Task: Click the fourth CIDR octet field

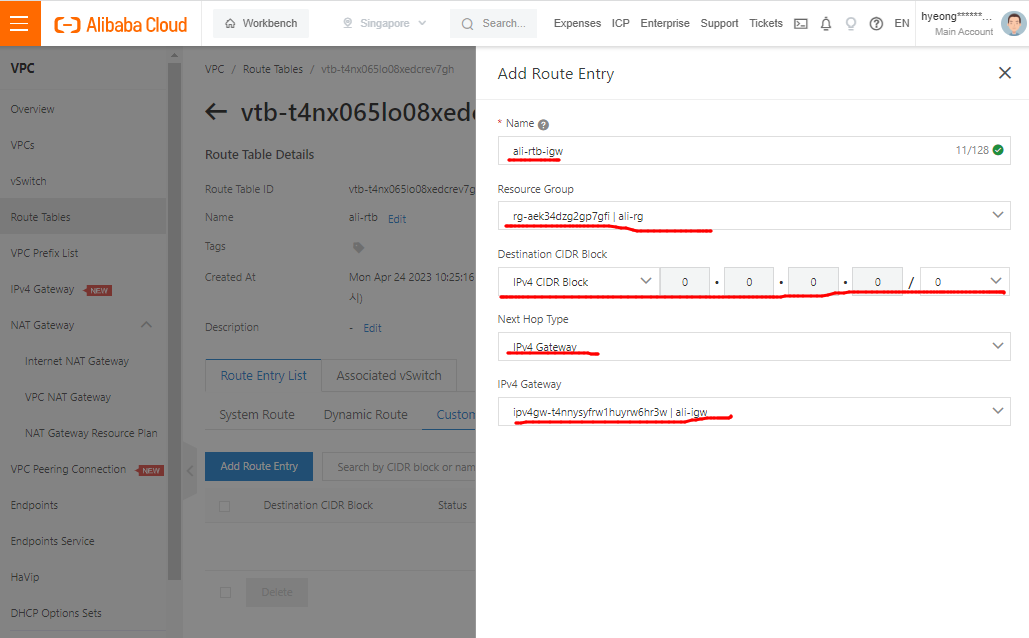Action: pos(877,282)
